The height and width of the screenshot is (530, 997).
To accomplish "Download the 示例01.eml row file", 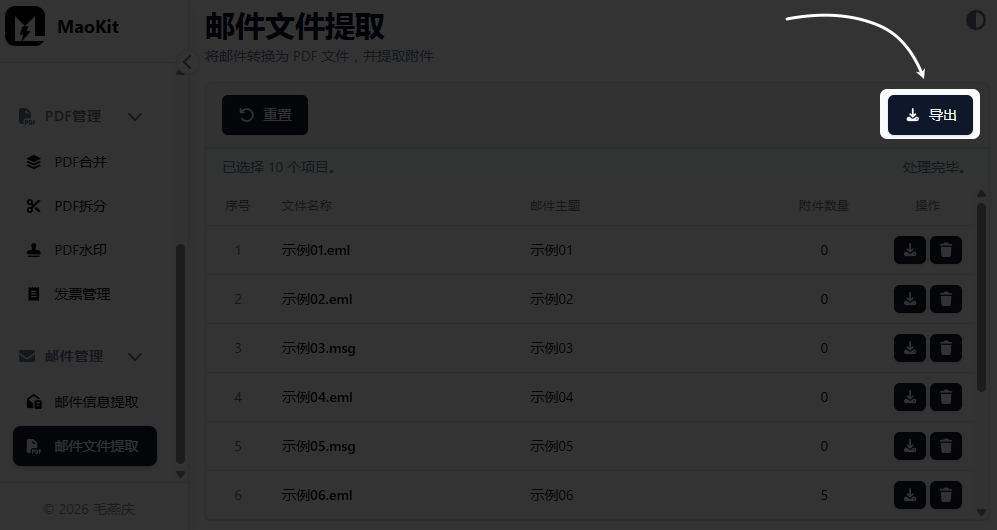I will 909,250.
